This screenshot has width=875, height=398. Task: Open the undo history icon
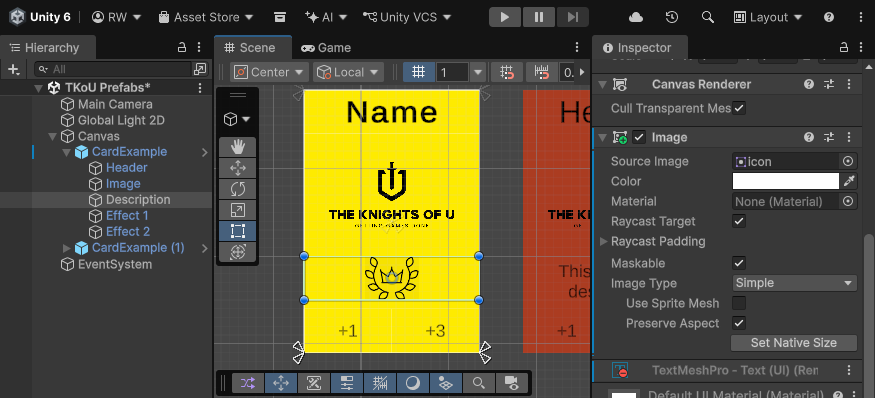(672, 17)
